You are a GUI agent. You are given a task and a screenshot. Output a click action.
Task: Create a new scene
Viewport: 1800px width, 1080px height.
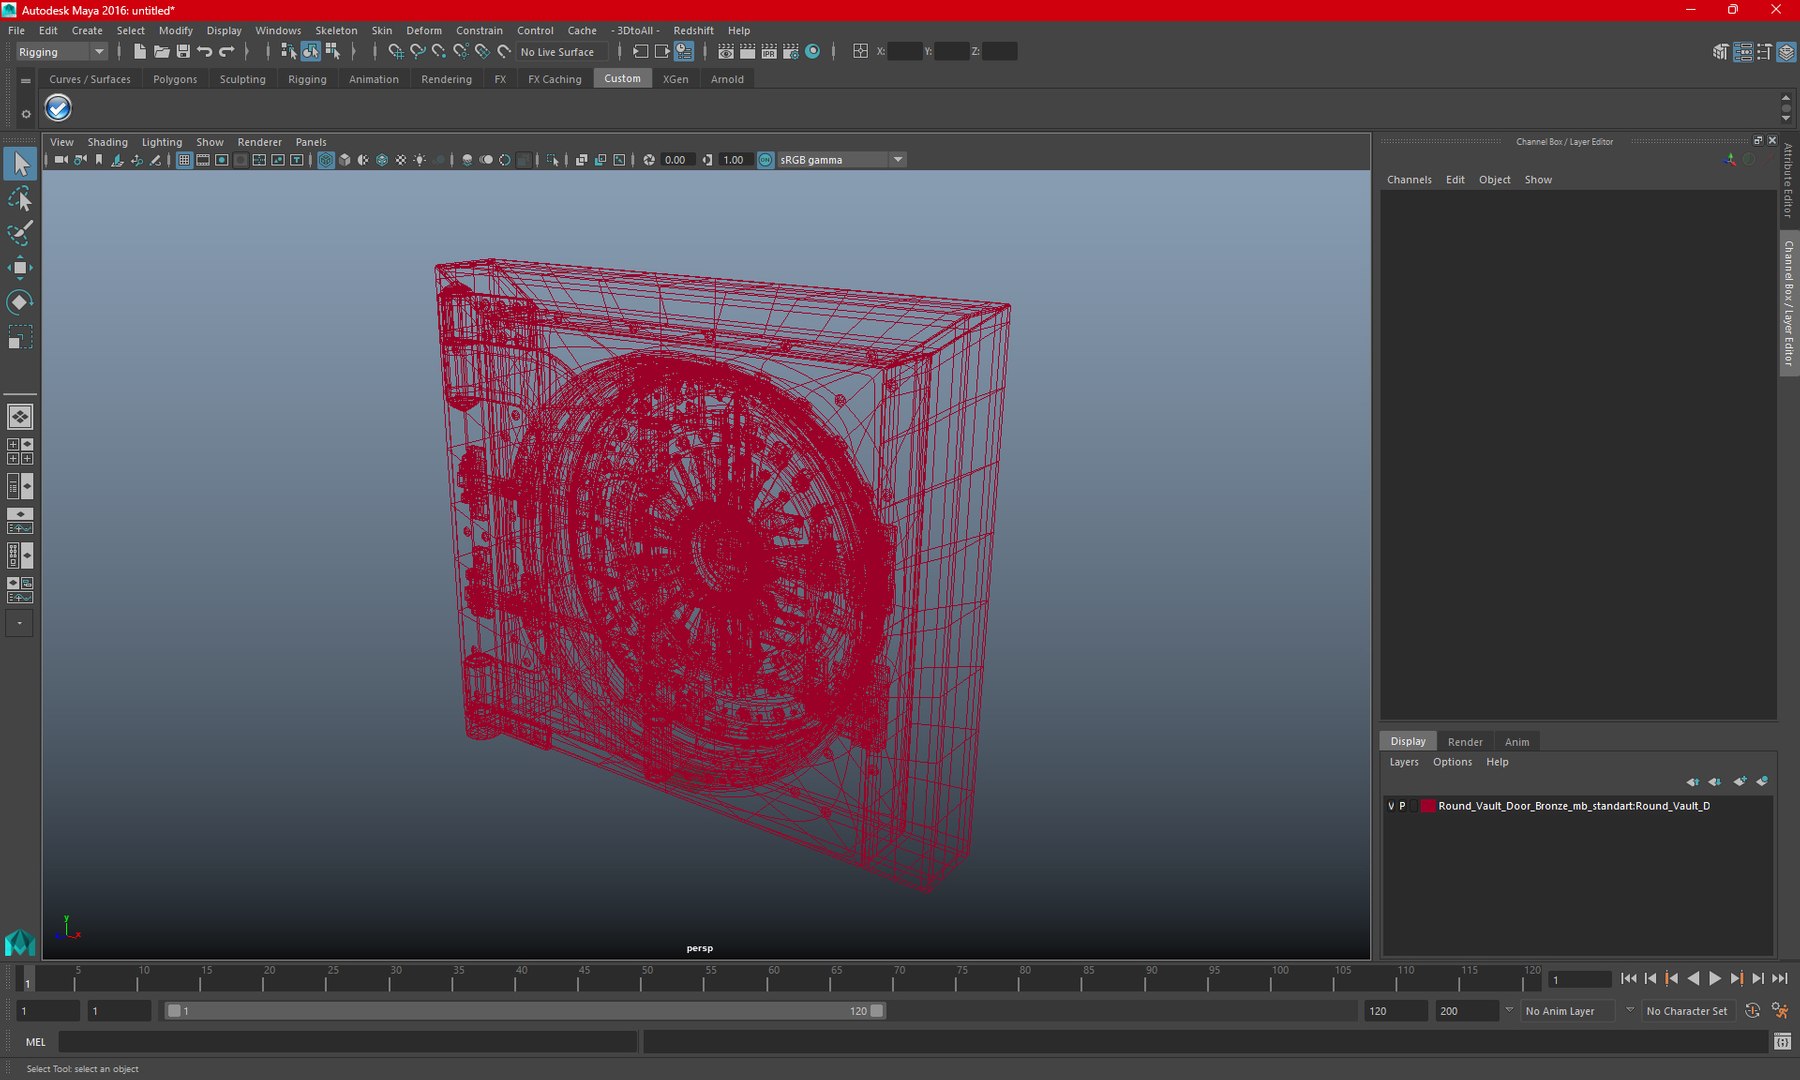[x=140, y=51]
